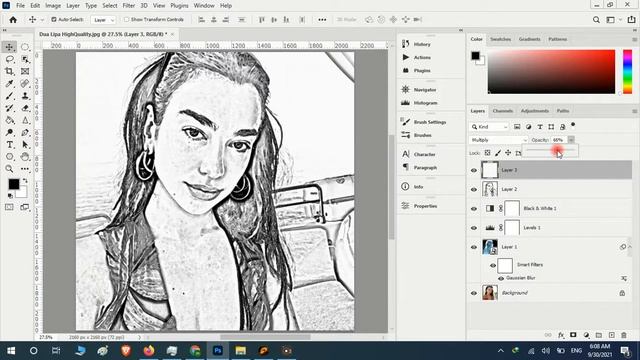The height and width of the screenshot is (360, 640).
Task: Create new layer with plus icon
Action: tap(611, 335)
